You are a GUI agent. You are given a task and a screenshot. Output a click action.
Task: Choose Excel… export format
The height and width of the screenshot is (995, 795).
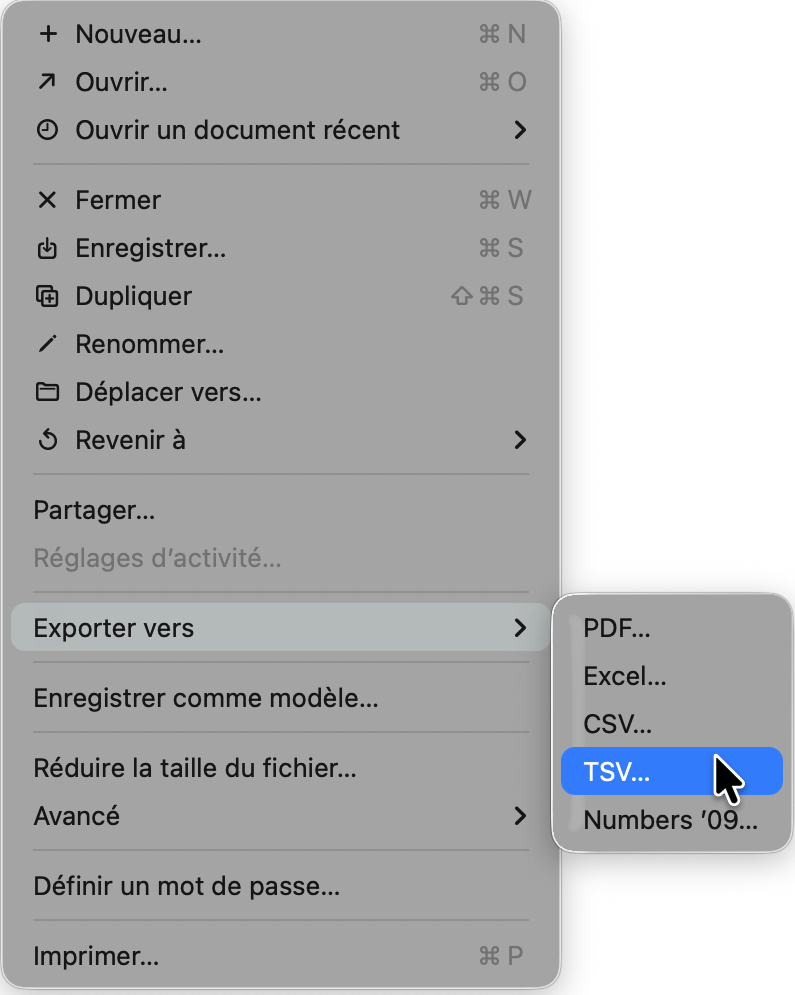pos(625,676)
